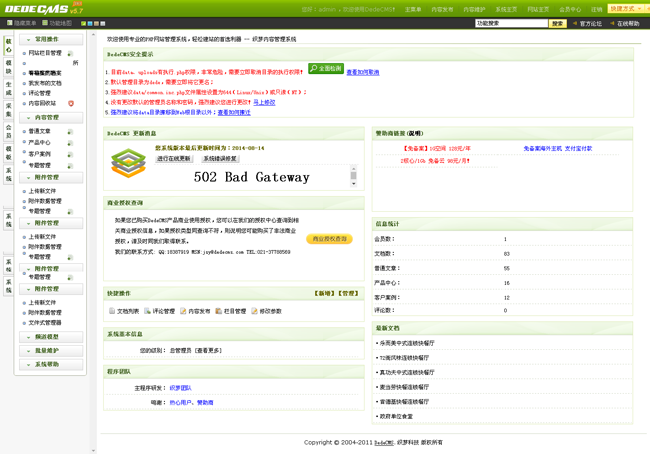The width and height of the screenshot is (650, 454).
Task: Open 会员中心 in the top navigation
Action: point(570,9)
